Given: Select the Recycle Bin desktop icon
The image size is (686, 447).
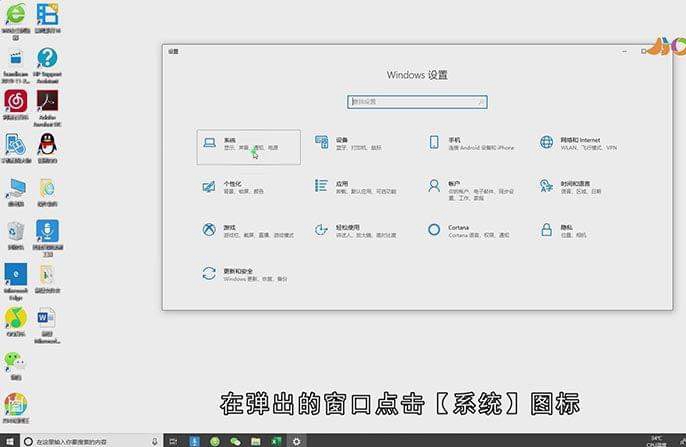Looking at the screenshot, I should coord(16,236).
